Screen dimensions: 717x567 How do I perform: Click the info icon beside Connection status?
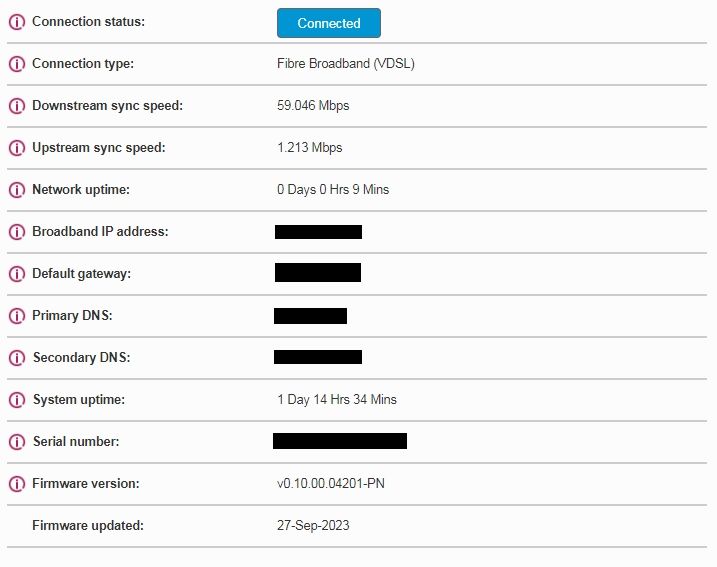(16, 22)
